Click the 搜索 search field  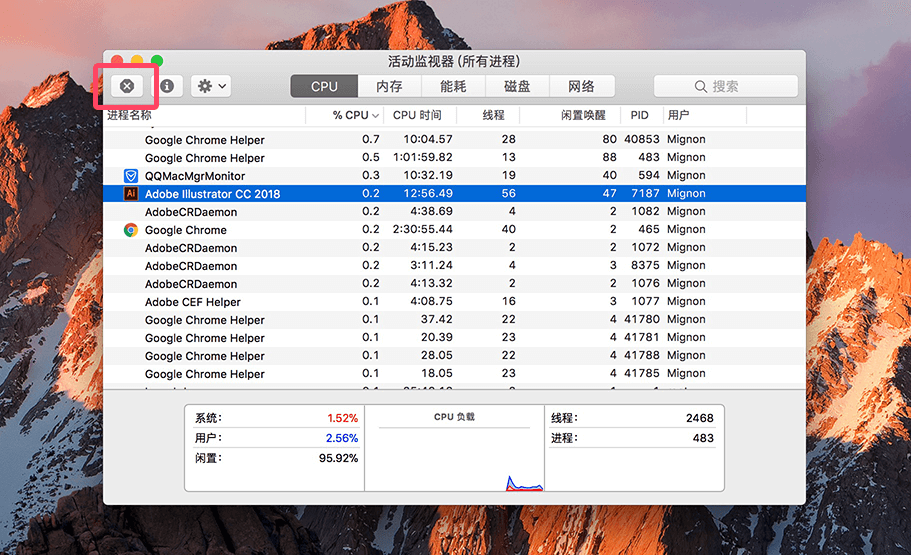pos(726,86)
